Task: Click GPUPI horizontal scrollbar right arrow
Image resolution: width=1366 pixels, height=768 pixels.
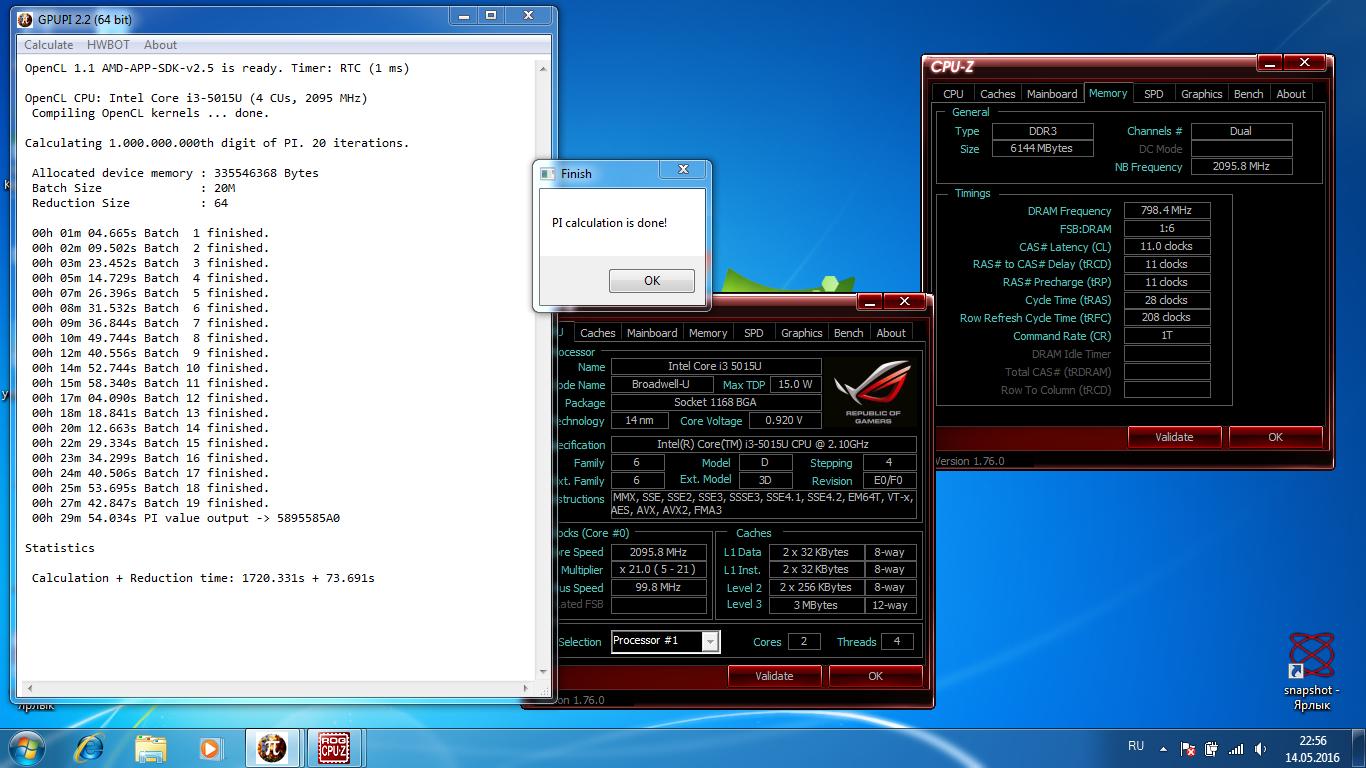Action: [x=527, y=688]
